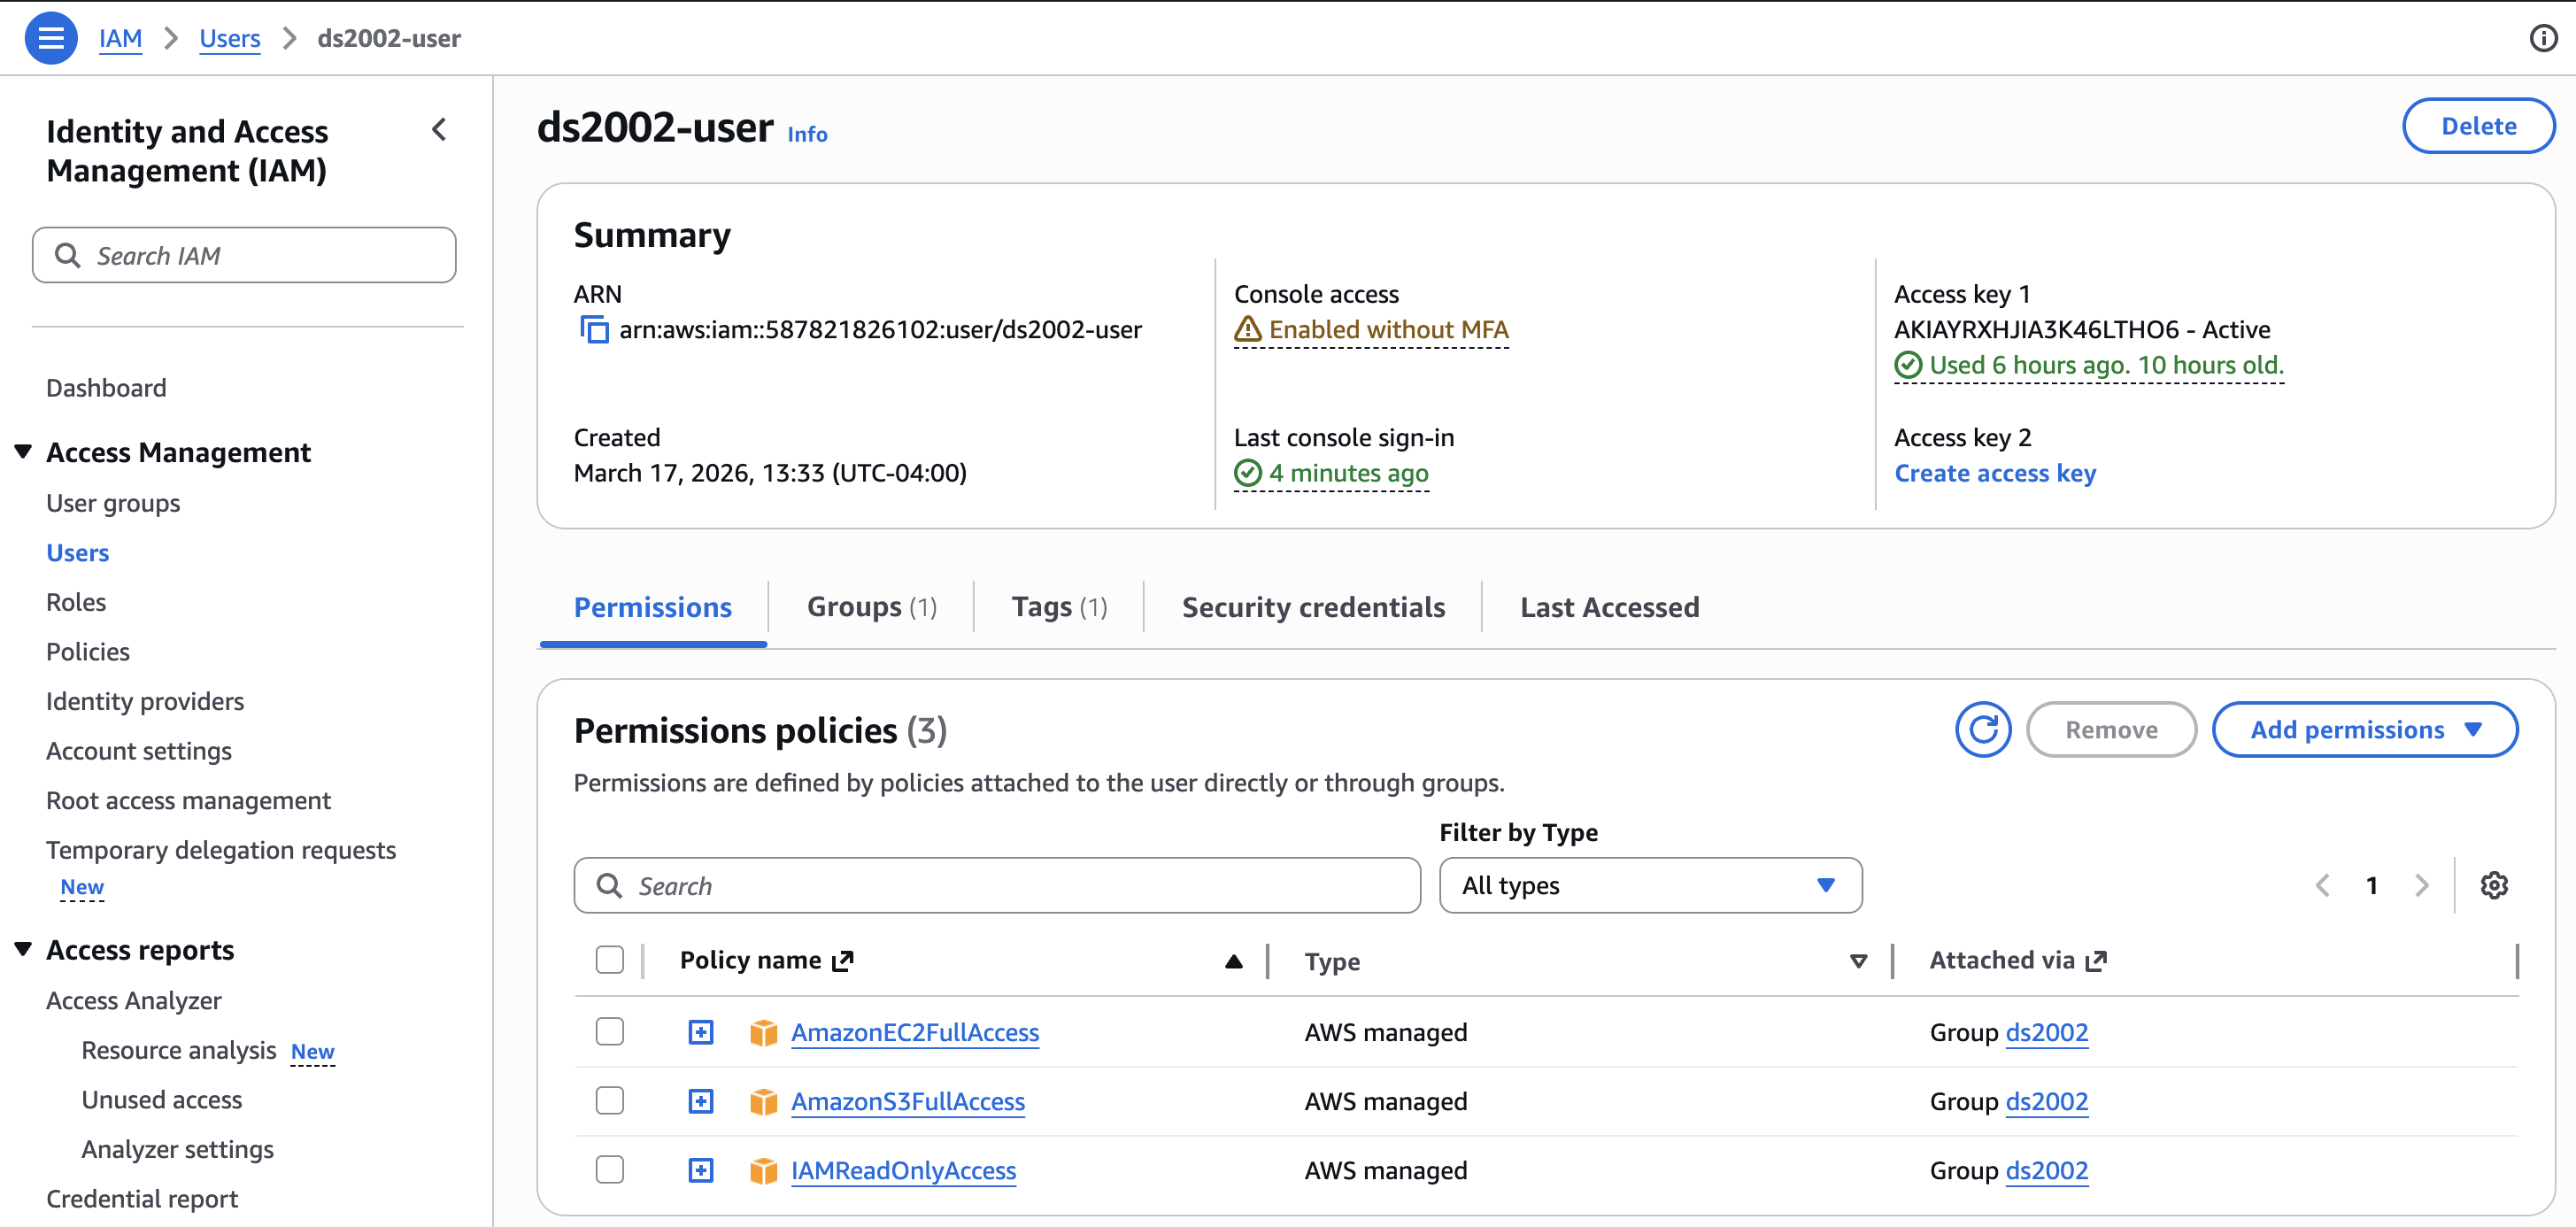Select all policies checkbox in header
This screenshot has width=2576, height=1227.
coord(609,960)
